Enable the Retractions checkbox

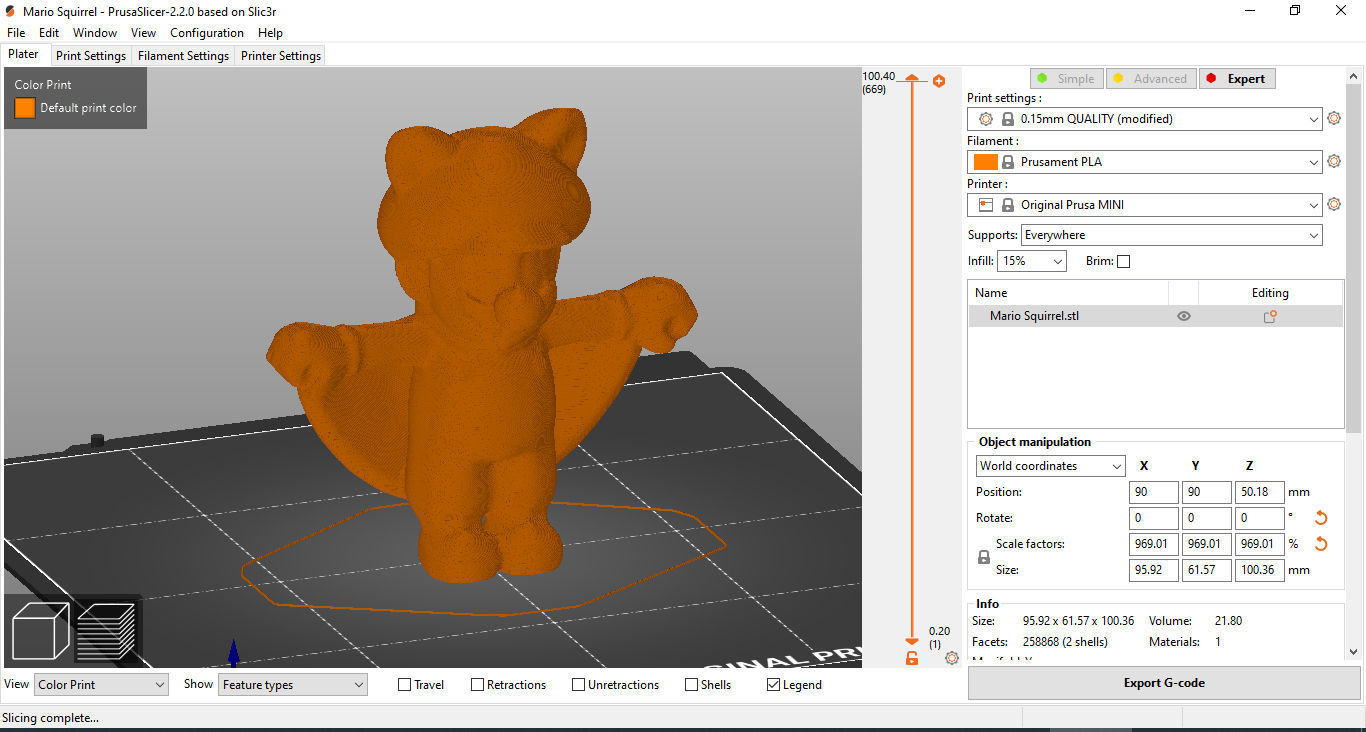pos(478,685)
